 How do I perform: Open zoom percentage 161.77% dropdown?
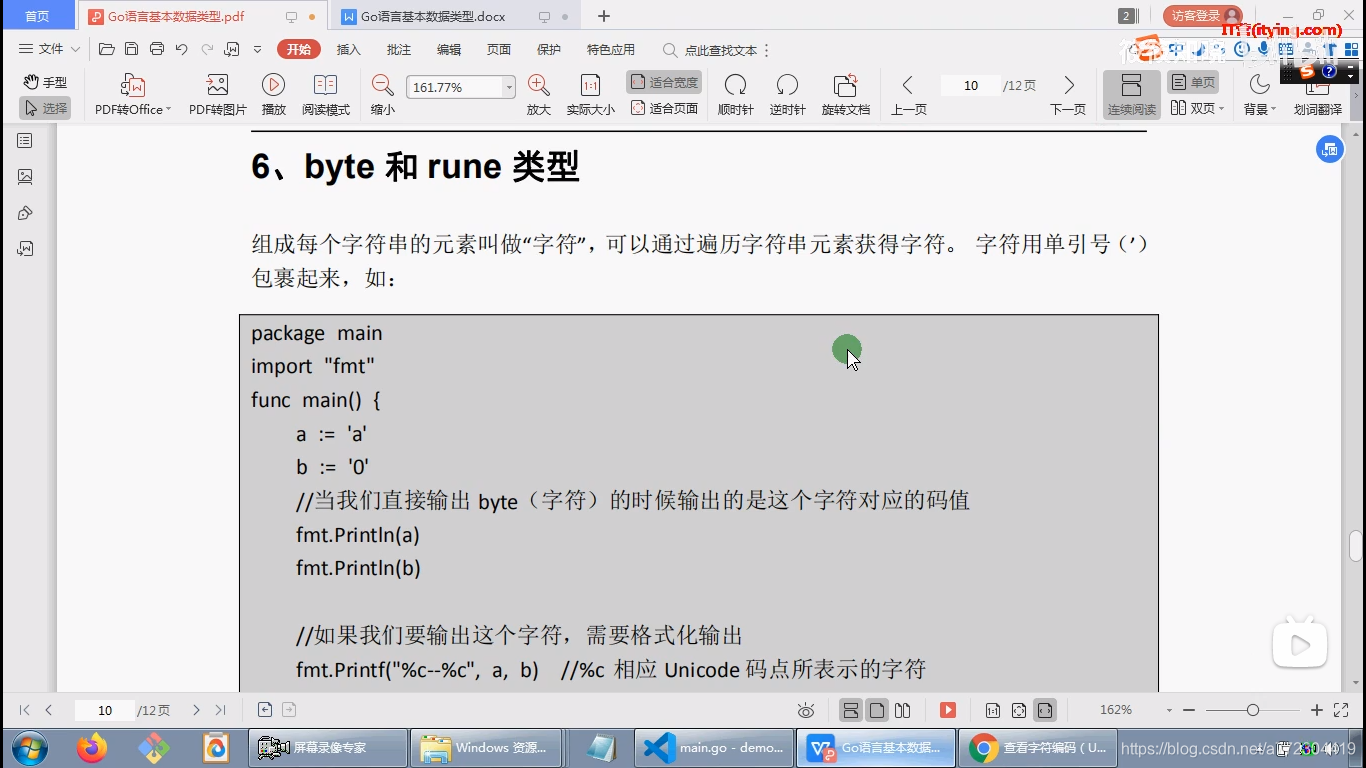(x=508, y=87)
